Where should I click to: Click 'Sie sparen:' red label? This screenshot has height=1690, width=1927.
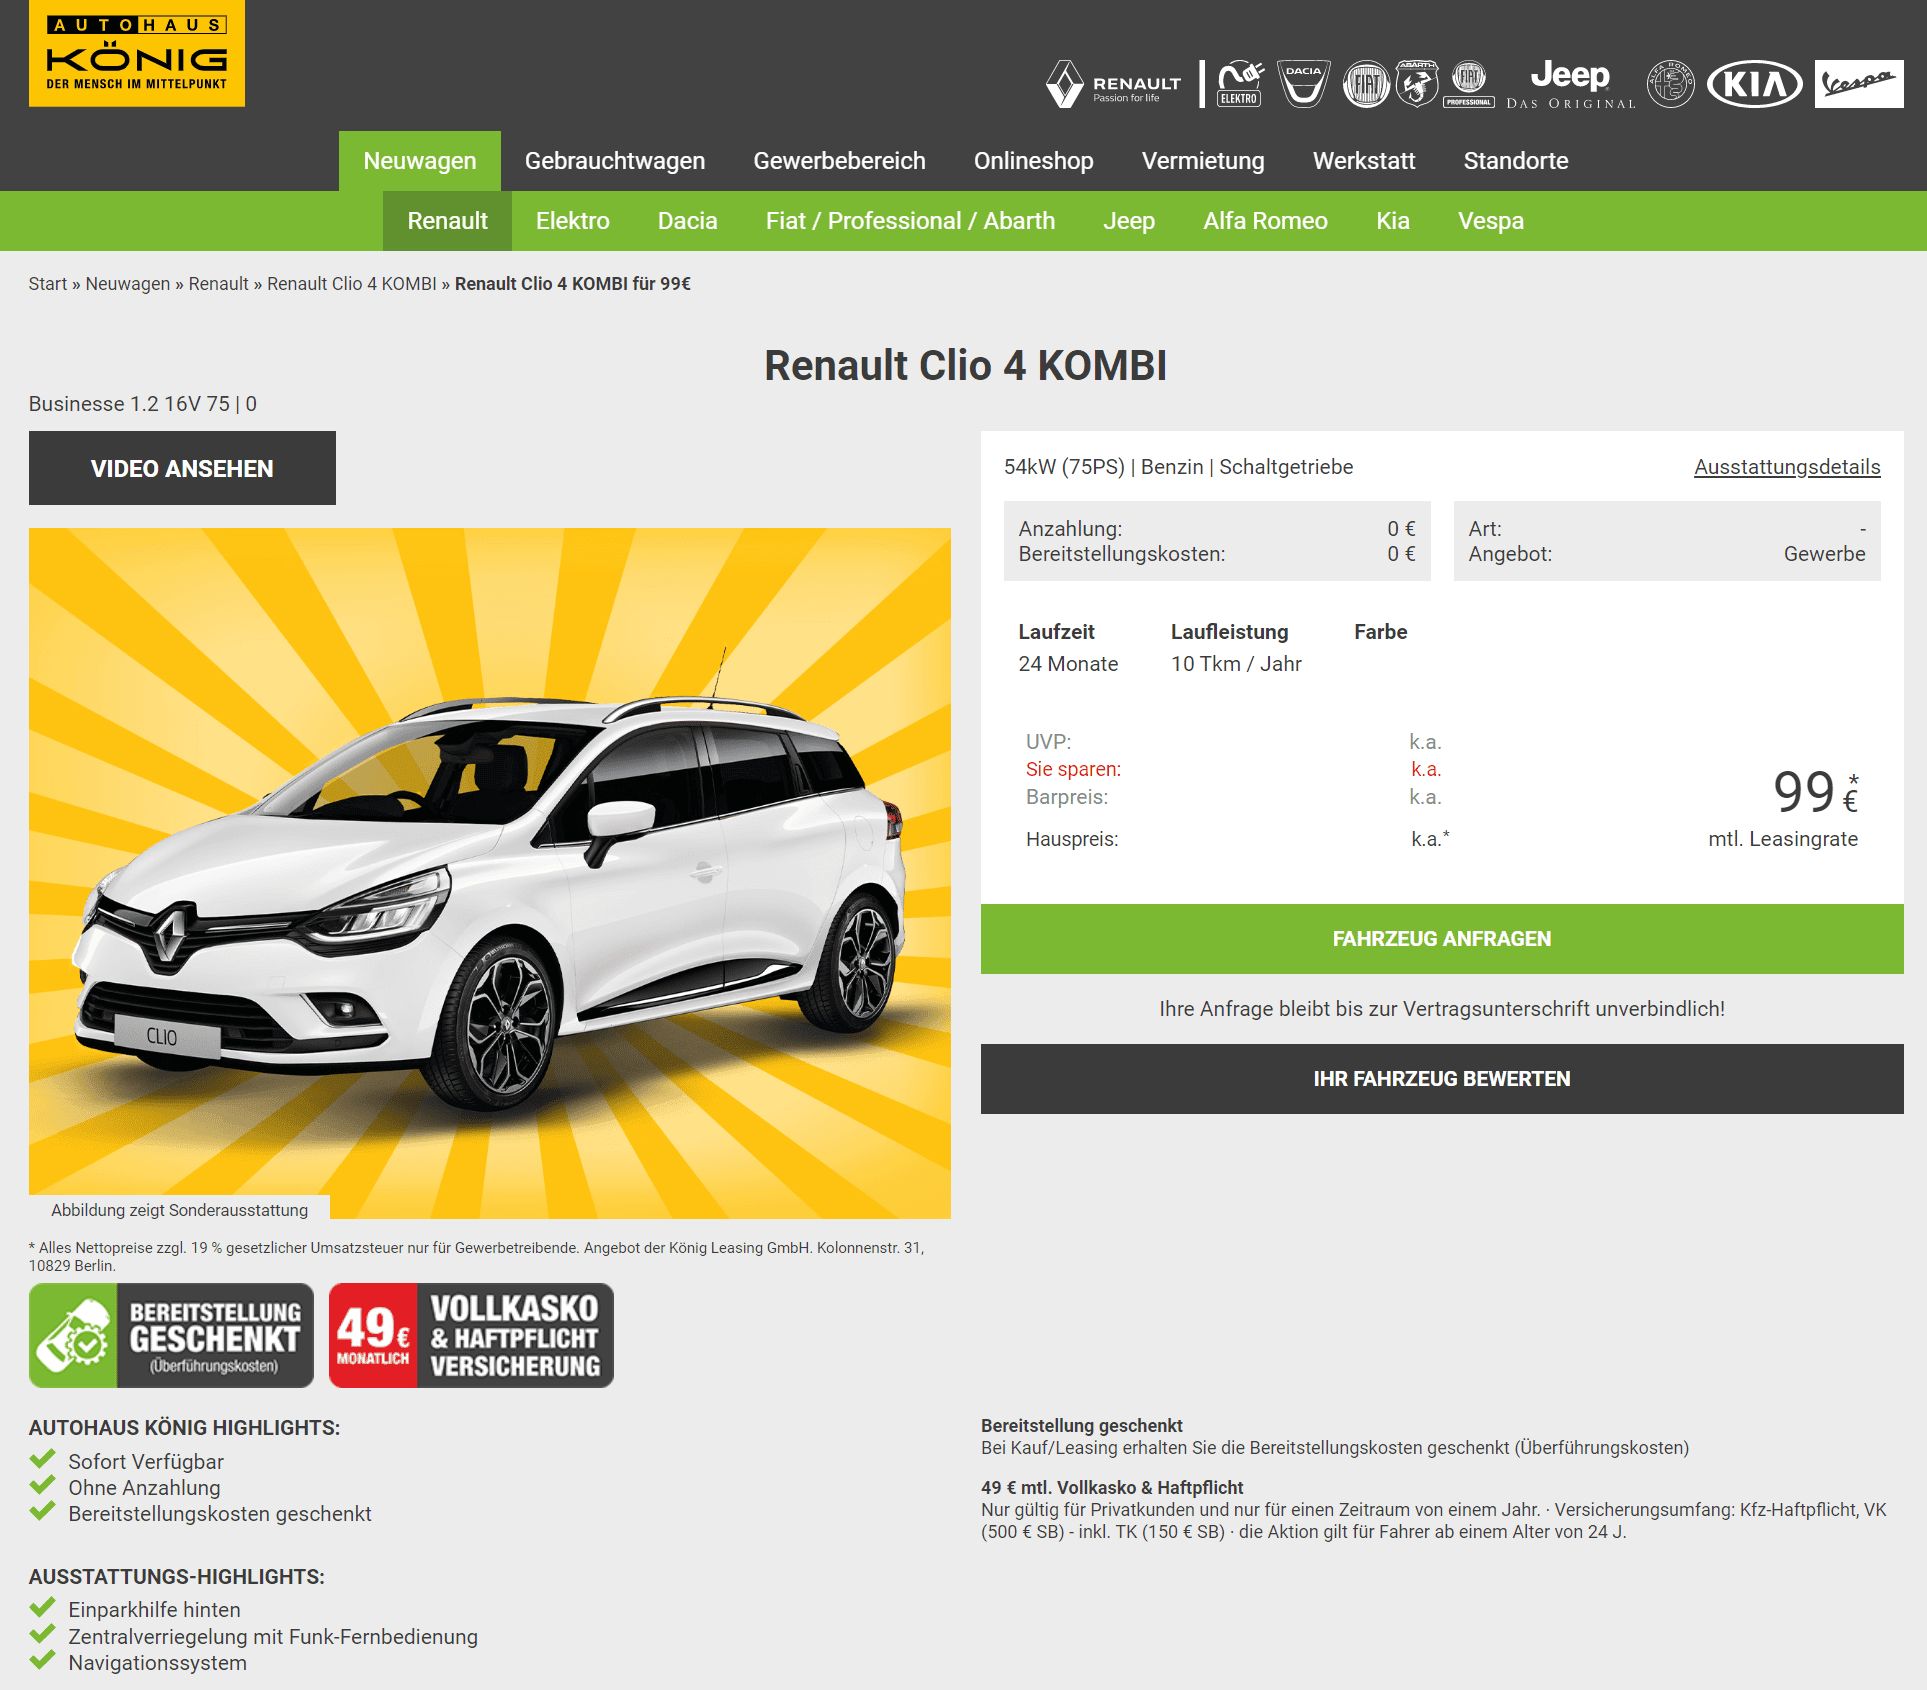click(x=1073, y=769)
